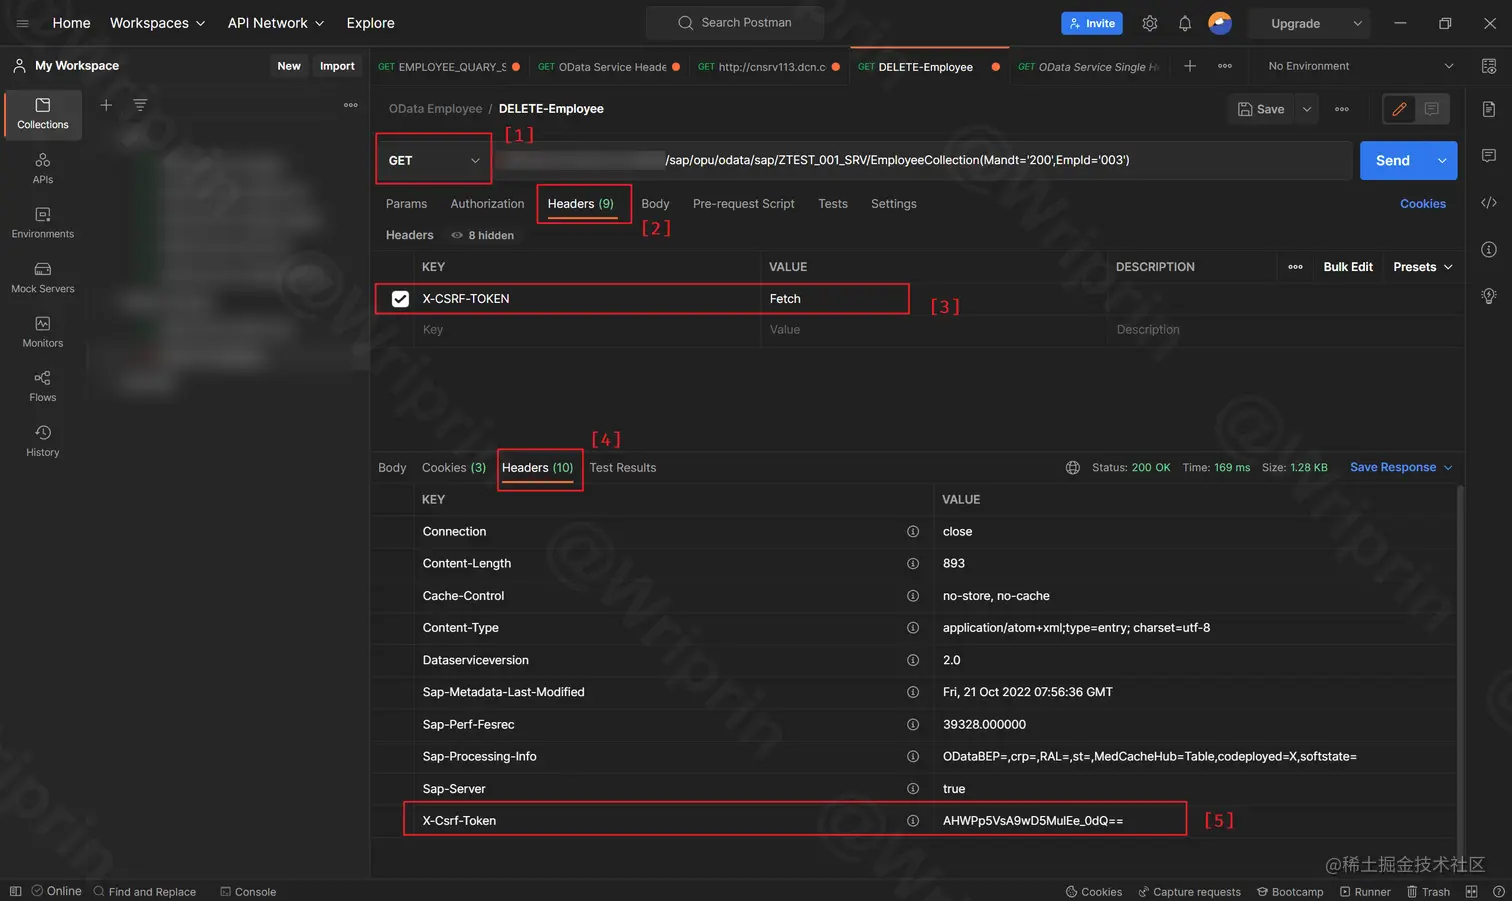
Task: Open the APIs sidebar panel
Action: coord(43,168)
